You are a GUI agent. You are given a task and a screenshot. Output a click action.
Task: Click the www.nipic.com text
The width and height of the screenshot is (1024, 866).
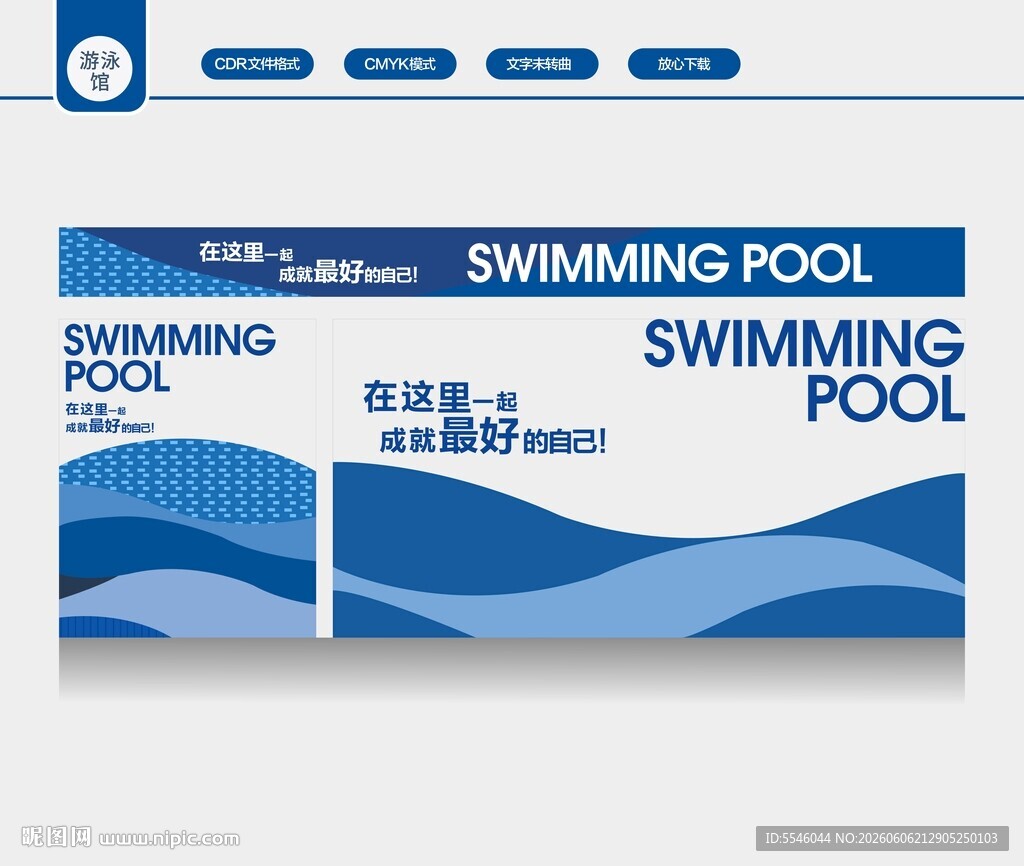(170, 839)
